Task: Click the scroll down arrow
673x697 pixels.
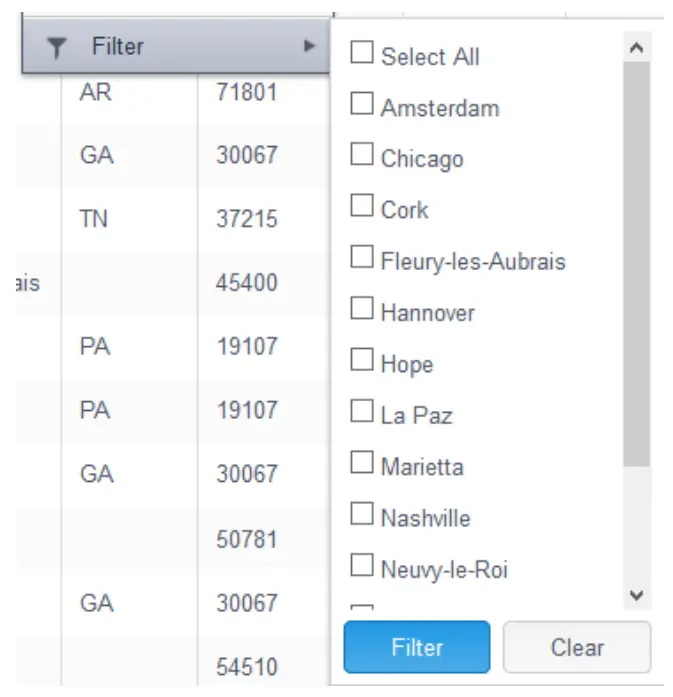Action: point(637,595)
